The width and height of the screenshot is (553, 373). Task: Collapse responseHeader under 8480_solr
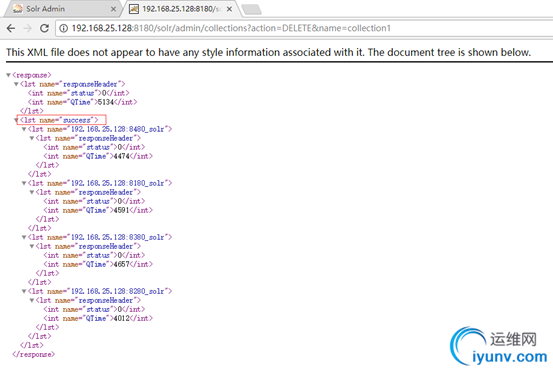coord(32,138)
